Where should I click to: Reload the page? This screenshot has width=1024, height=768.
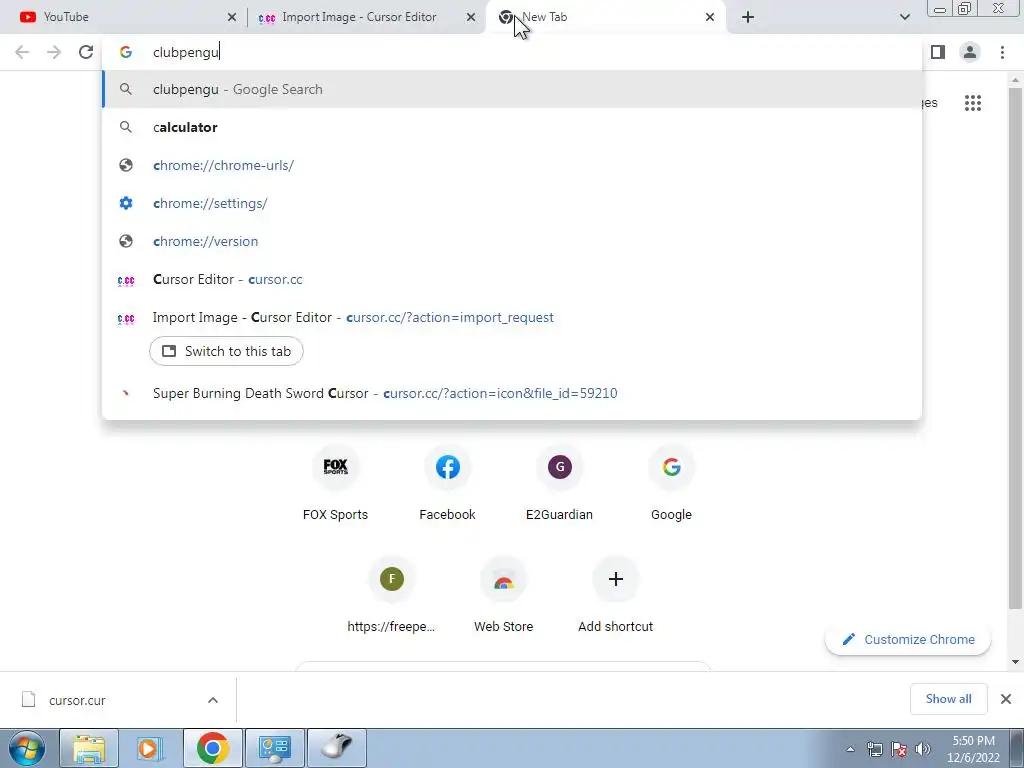click(86, 52)
